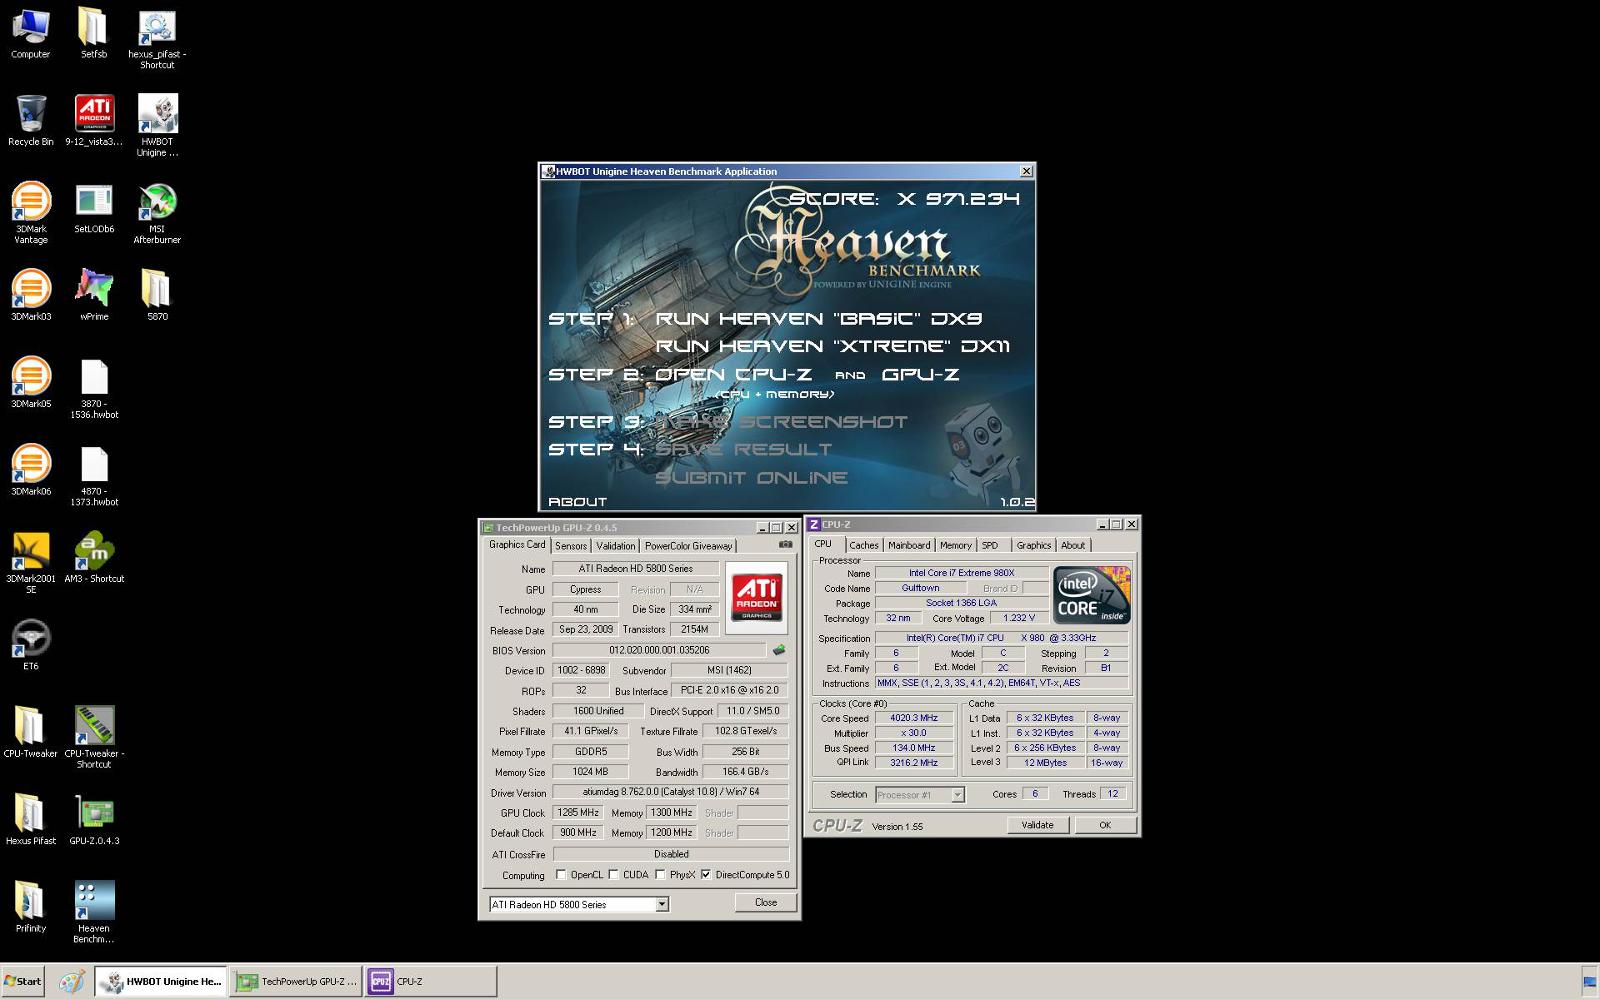1600x999 pixels.
Task: Click Submit Online in Heaven benchmark
Action: click(751, 478)
